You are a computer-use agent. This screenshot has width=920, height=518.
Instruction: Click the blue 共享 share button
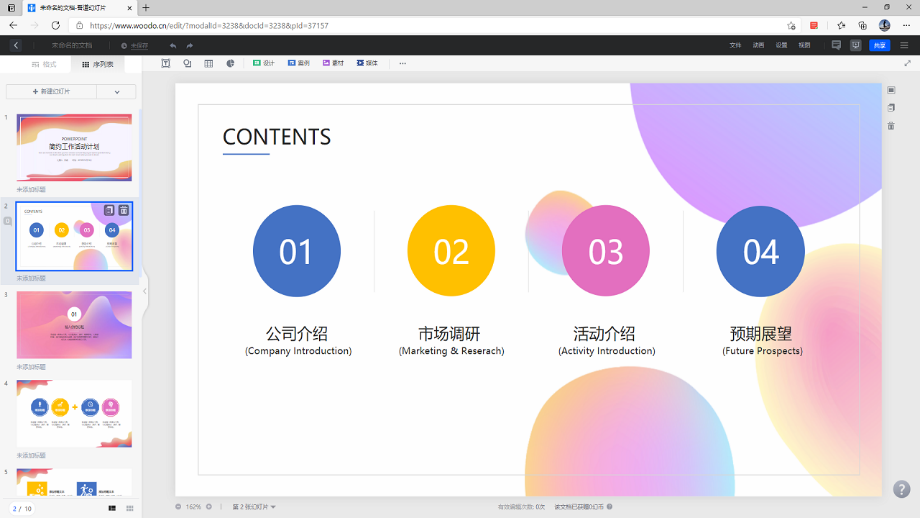(879, 45)
